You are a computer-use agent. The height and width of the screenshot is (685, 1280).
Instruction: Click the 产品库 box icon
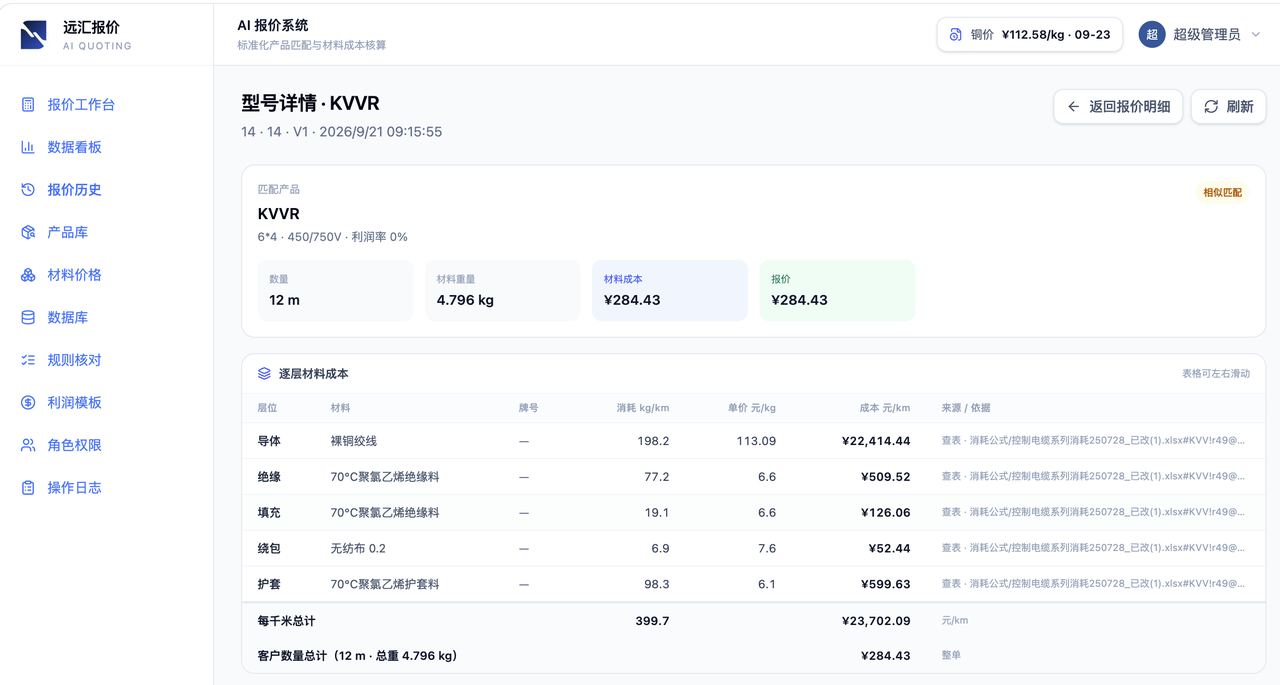[x=28, y=232]
